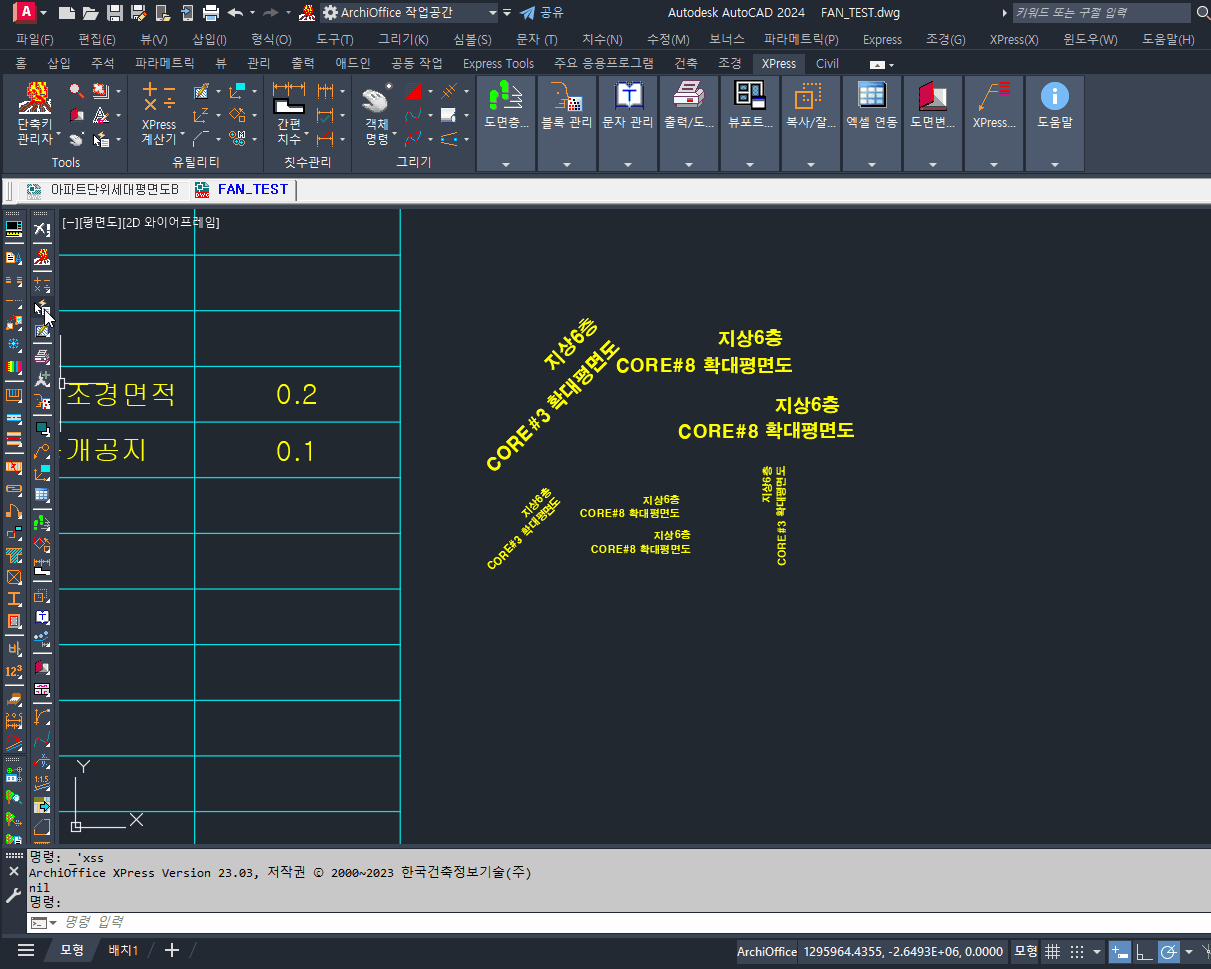Create a new drawing from quick access
The image size is (1211, 969).
[67, 13]
